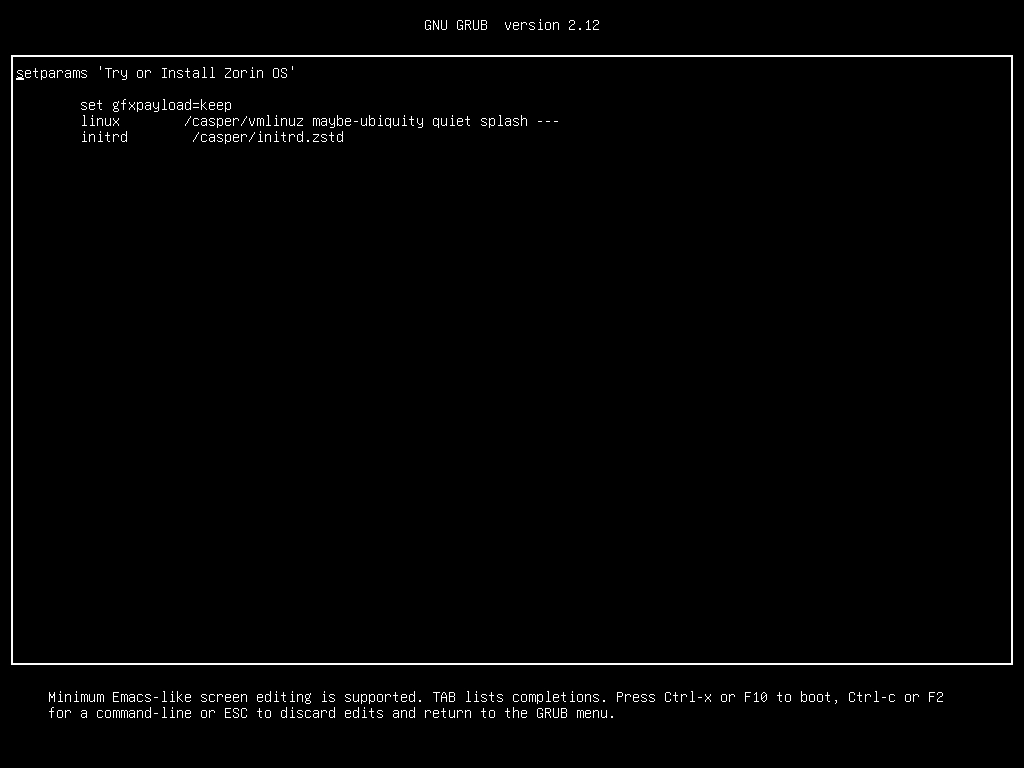Image resolution: width=1024 pixels, height=768 pixels.
Task: Click the '/casper/vmlinuz' kernel path
Action: [x=244, y=121]
